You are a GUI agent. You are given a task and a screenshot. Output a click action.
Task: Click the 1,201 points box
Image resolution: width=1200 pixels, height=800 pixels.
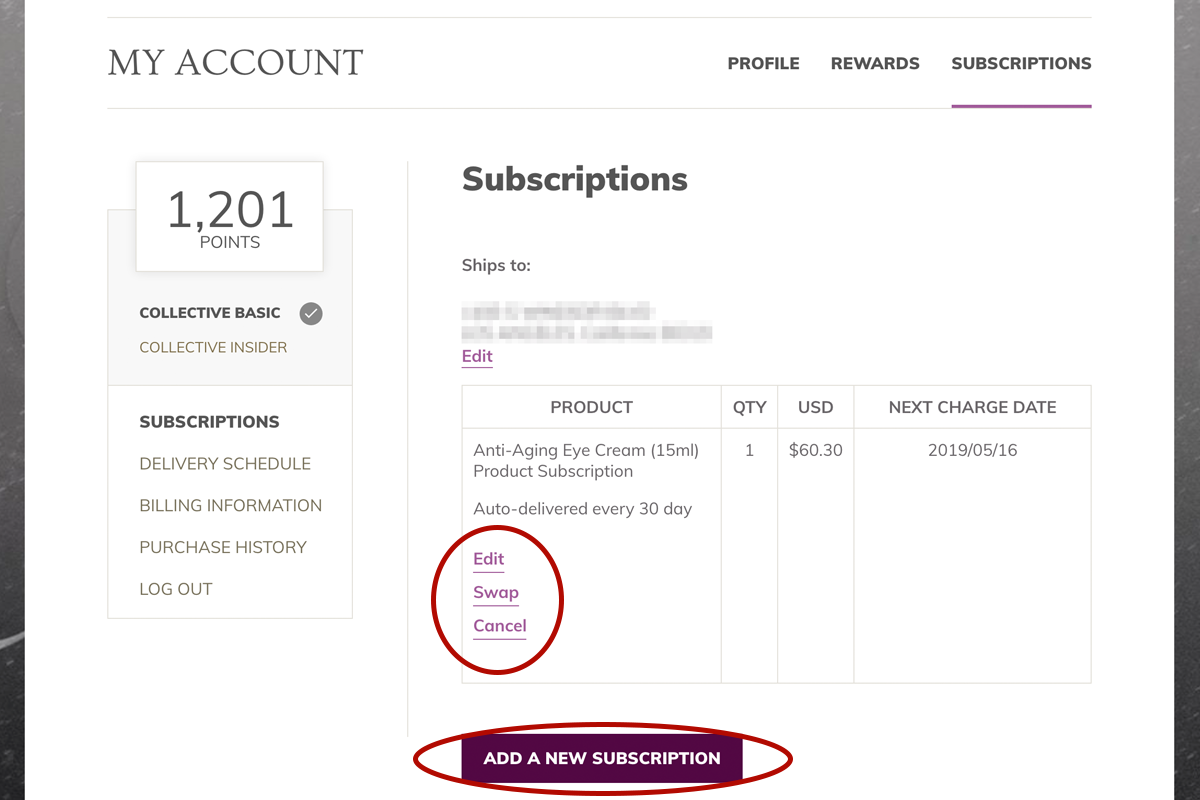tap(229, 217)
